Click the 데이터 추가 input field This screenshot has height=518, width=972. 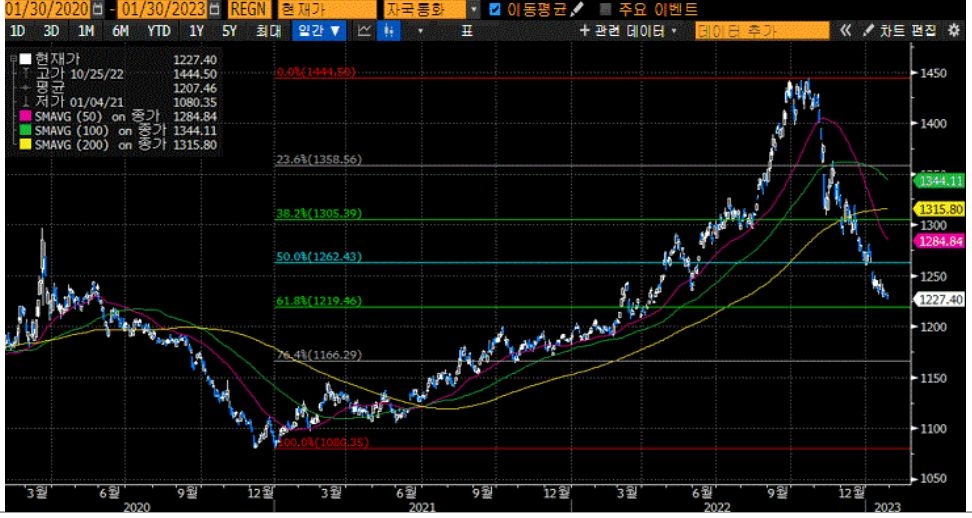762,31
